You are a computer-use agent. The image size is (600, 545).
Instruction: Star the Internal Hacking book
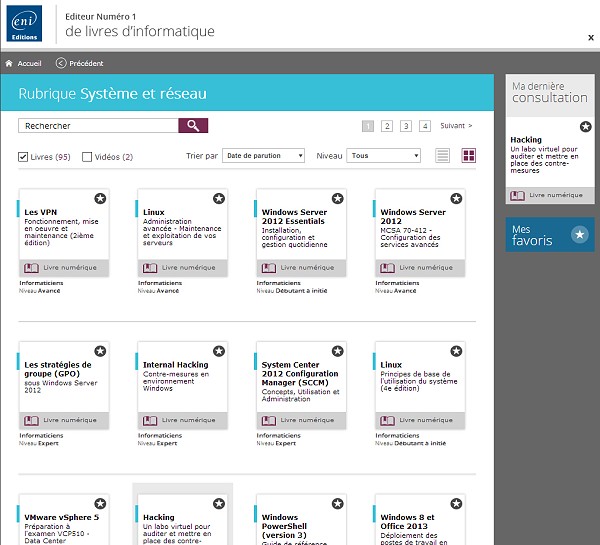(x=219, y=351)
